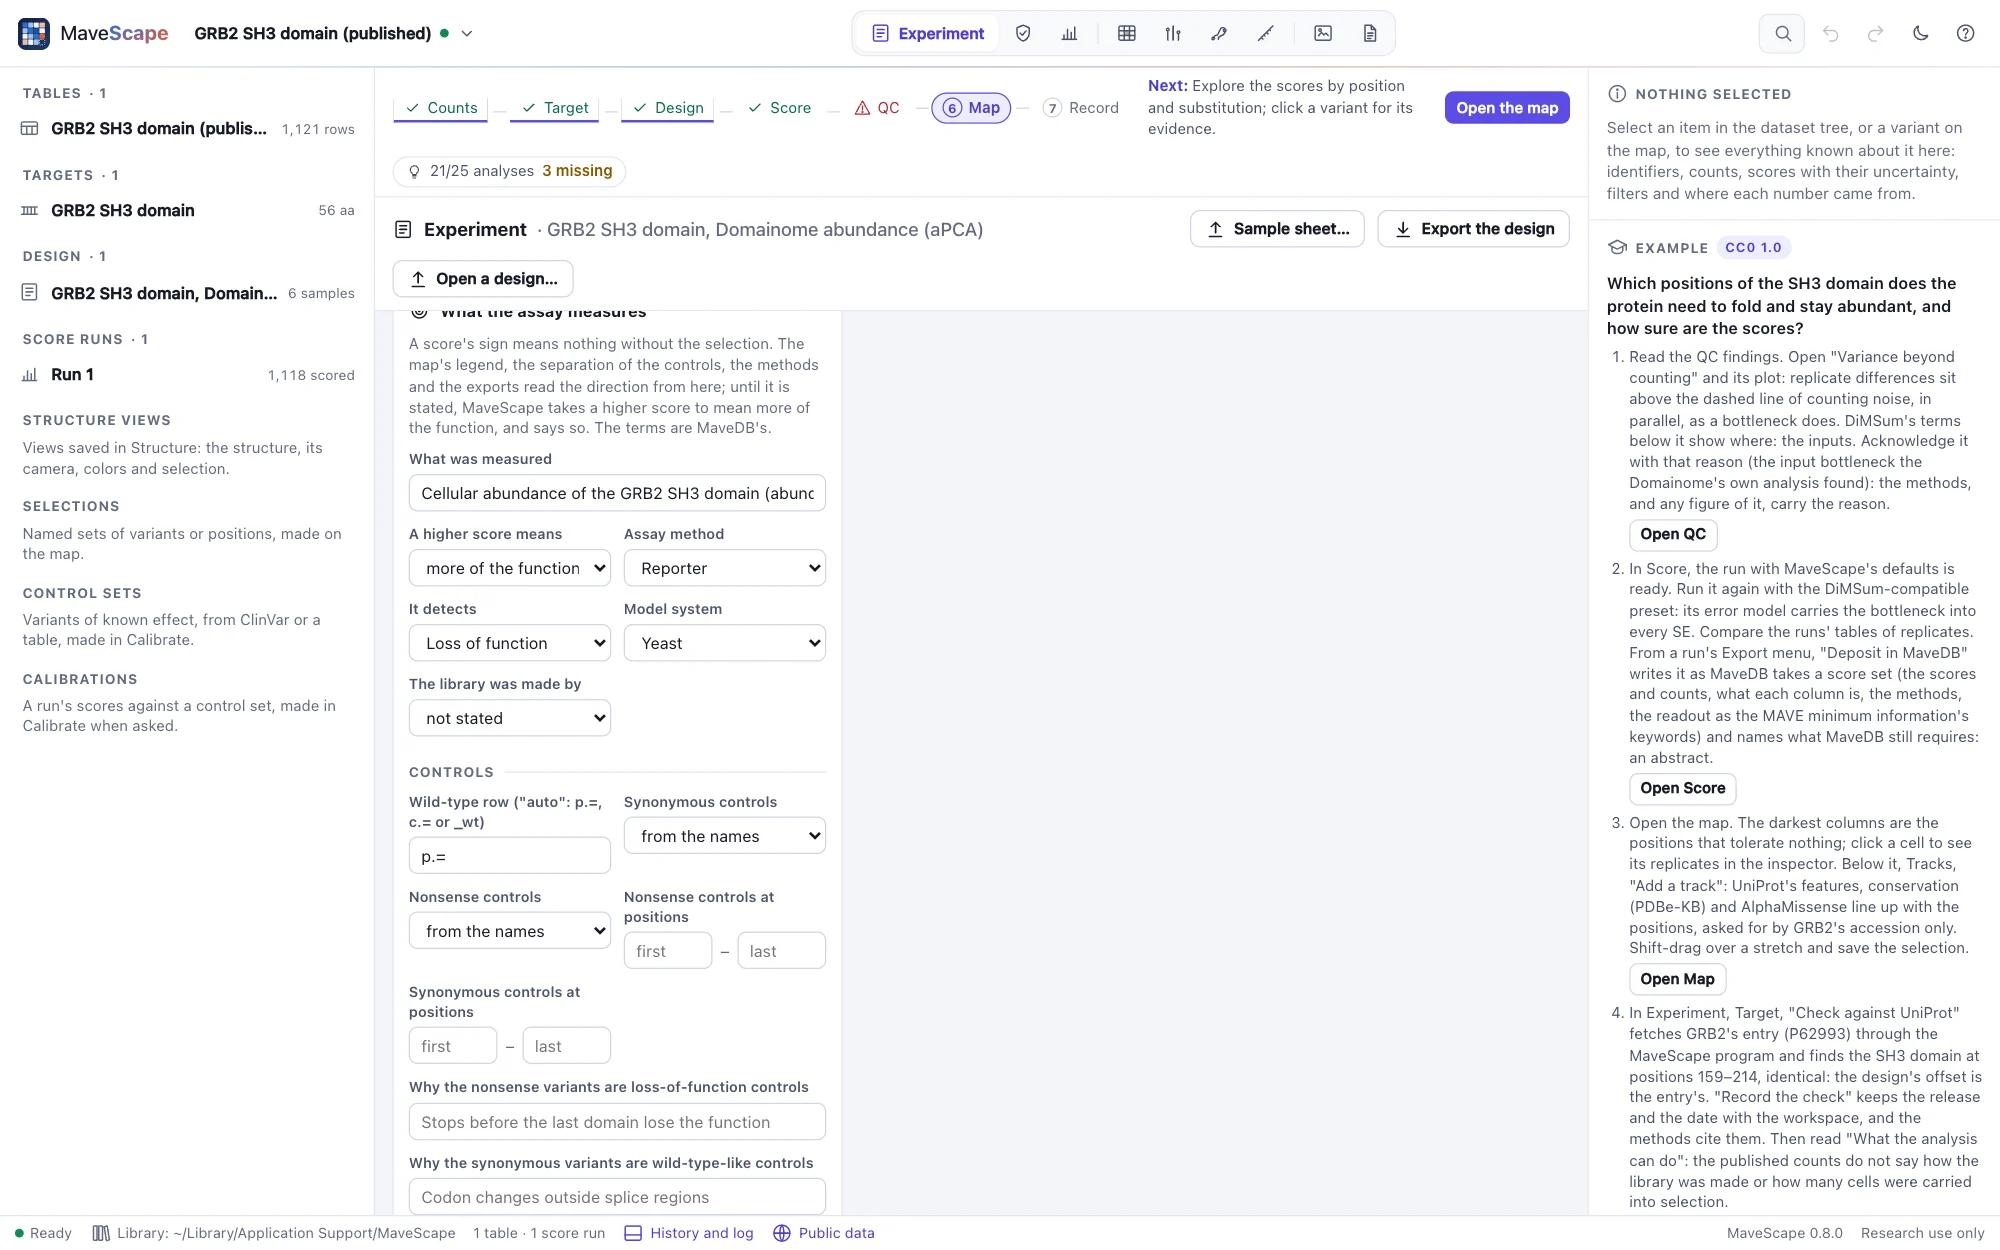Image resolution: width=2000 pixels, height=1250 pixels.
Task: Go to the Score step
Action: (x=779, y=108)
